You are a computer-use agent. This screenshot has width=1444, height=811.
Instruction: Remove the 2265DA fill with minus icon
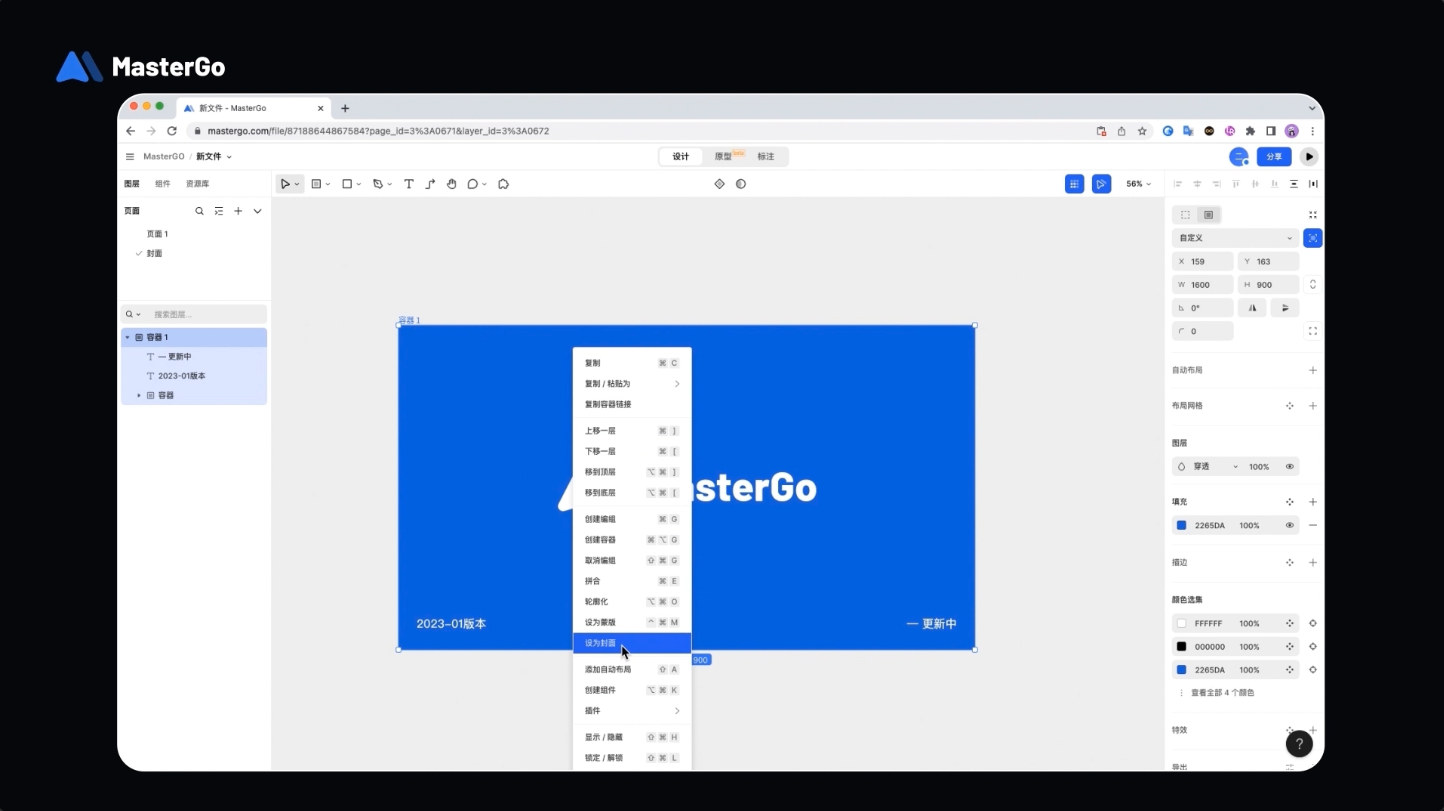tap(1313, 525)
